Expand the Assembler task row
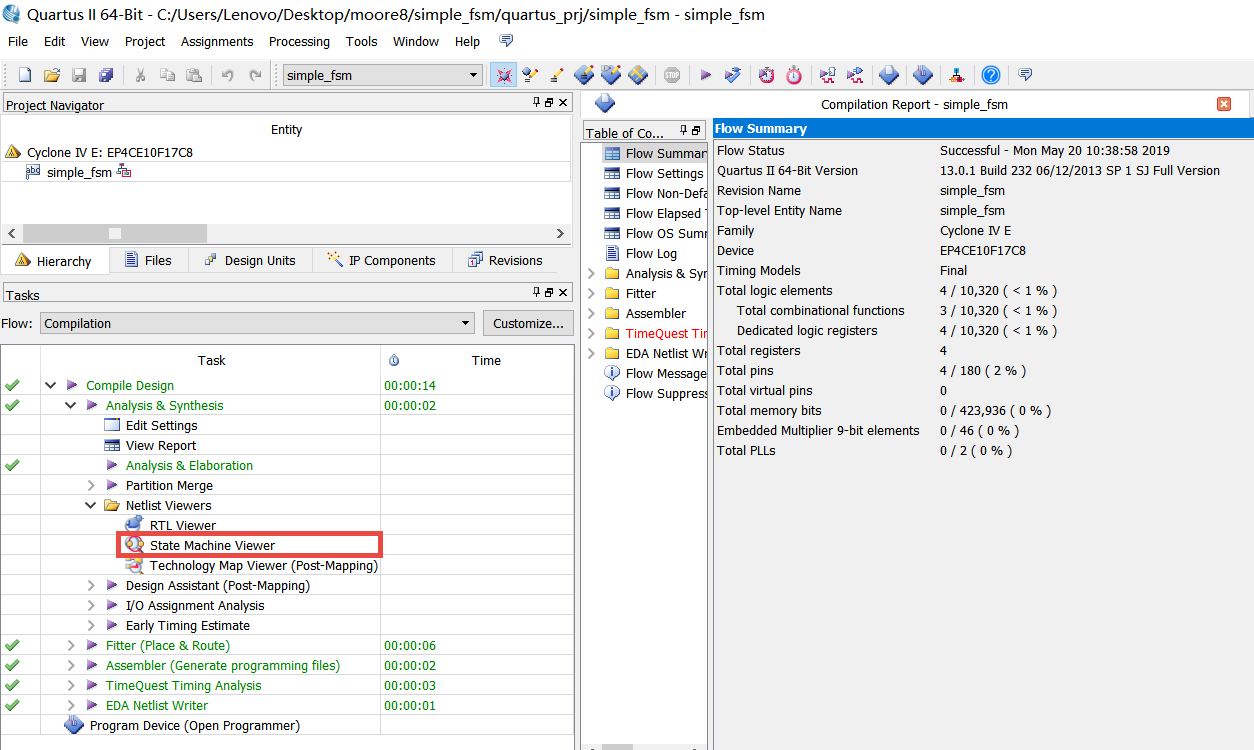The width and height of the screenshot is (1254, 750). [71, 665]
